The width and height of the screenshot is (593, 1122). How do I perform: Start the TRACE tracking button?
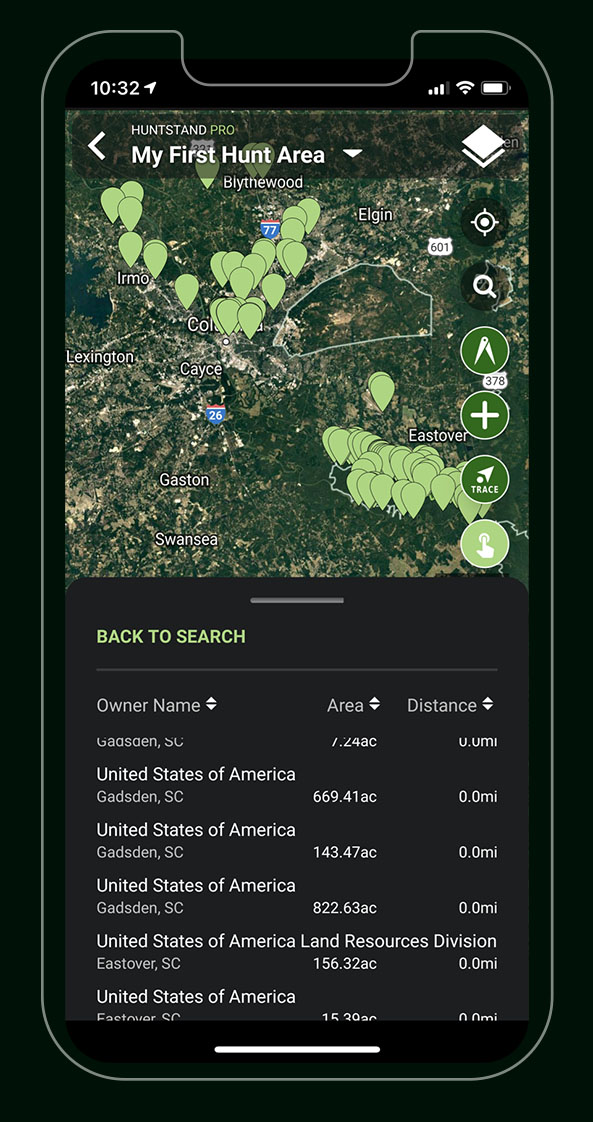pyautogui.click(x=484, y=479)
